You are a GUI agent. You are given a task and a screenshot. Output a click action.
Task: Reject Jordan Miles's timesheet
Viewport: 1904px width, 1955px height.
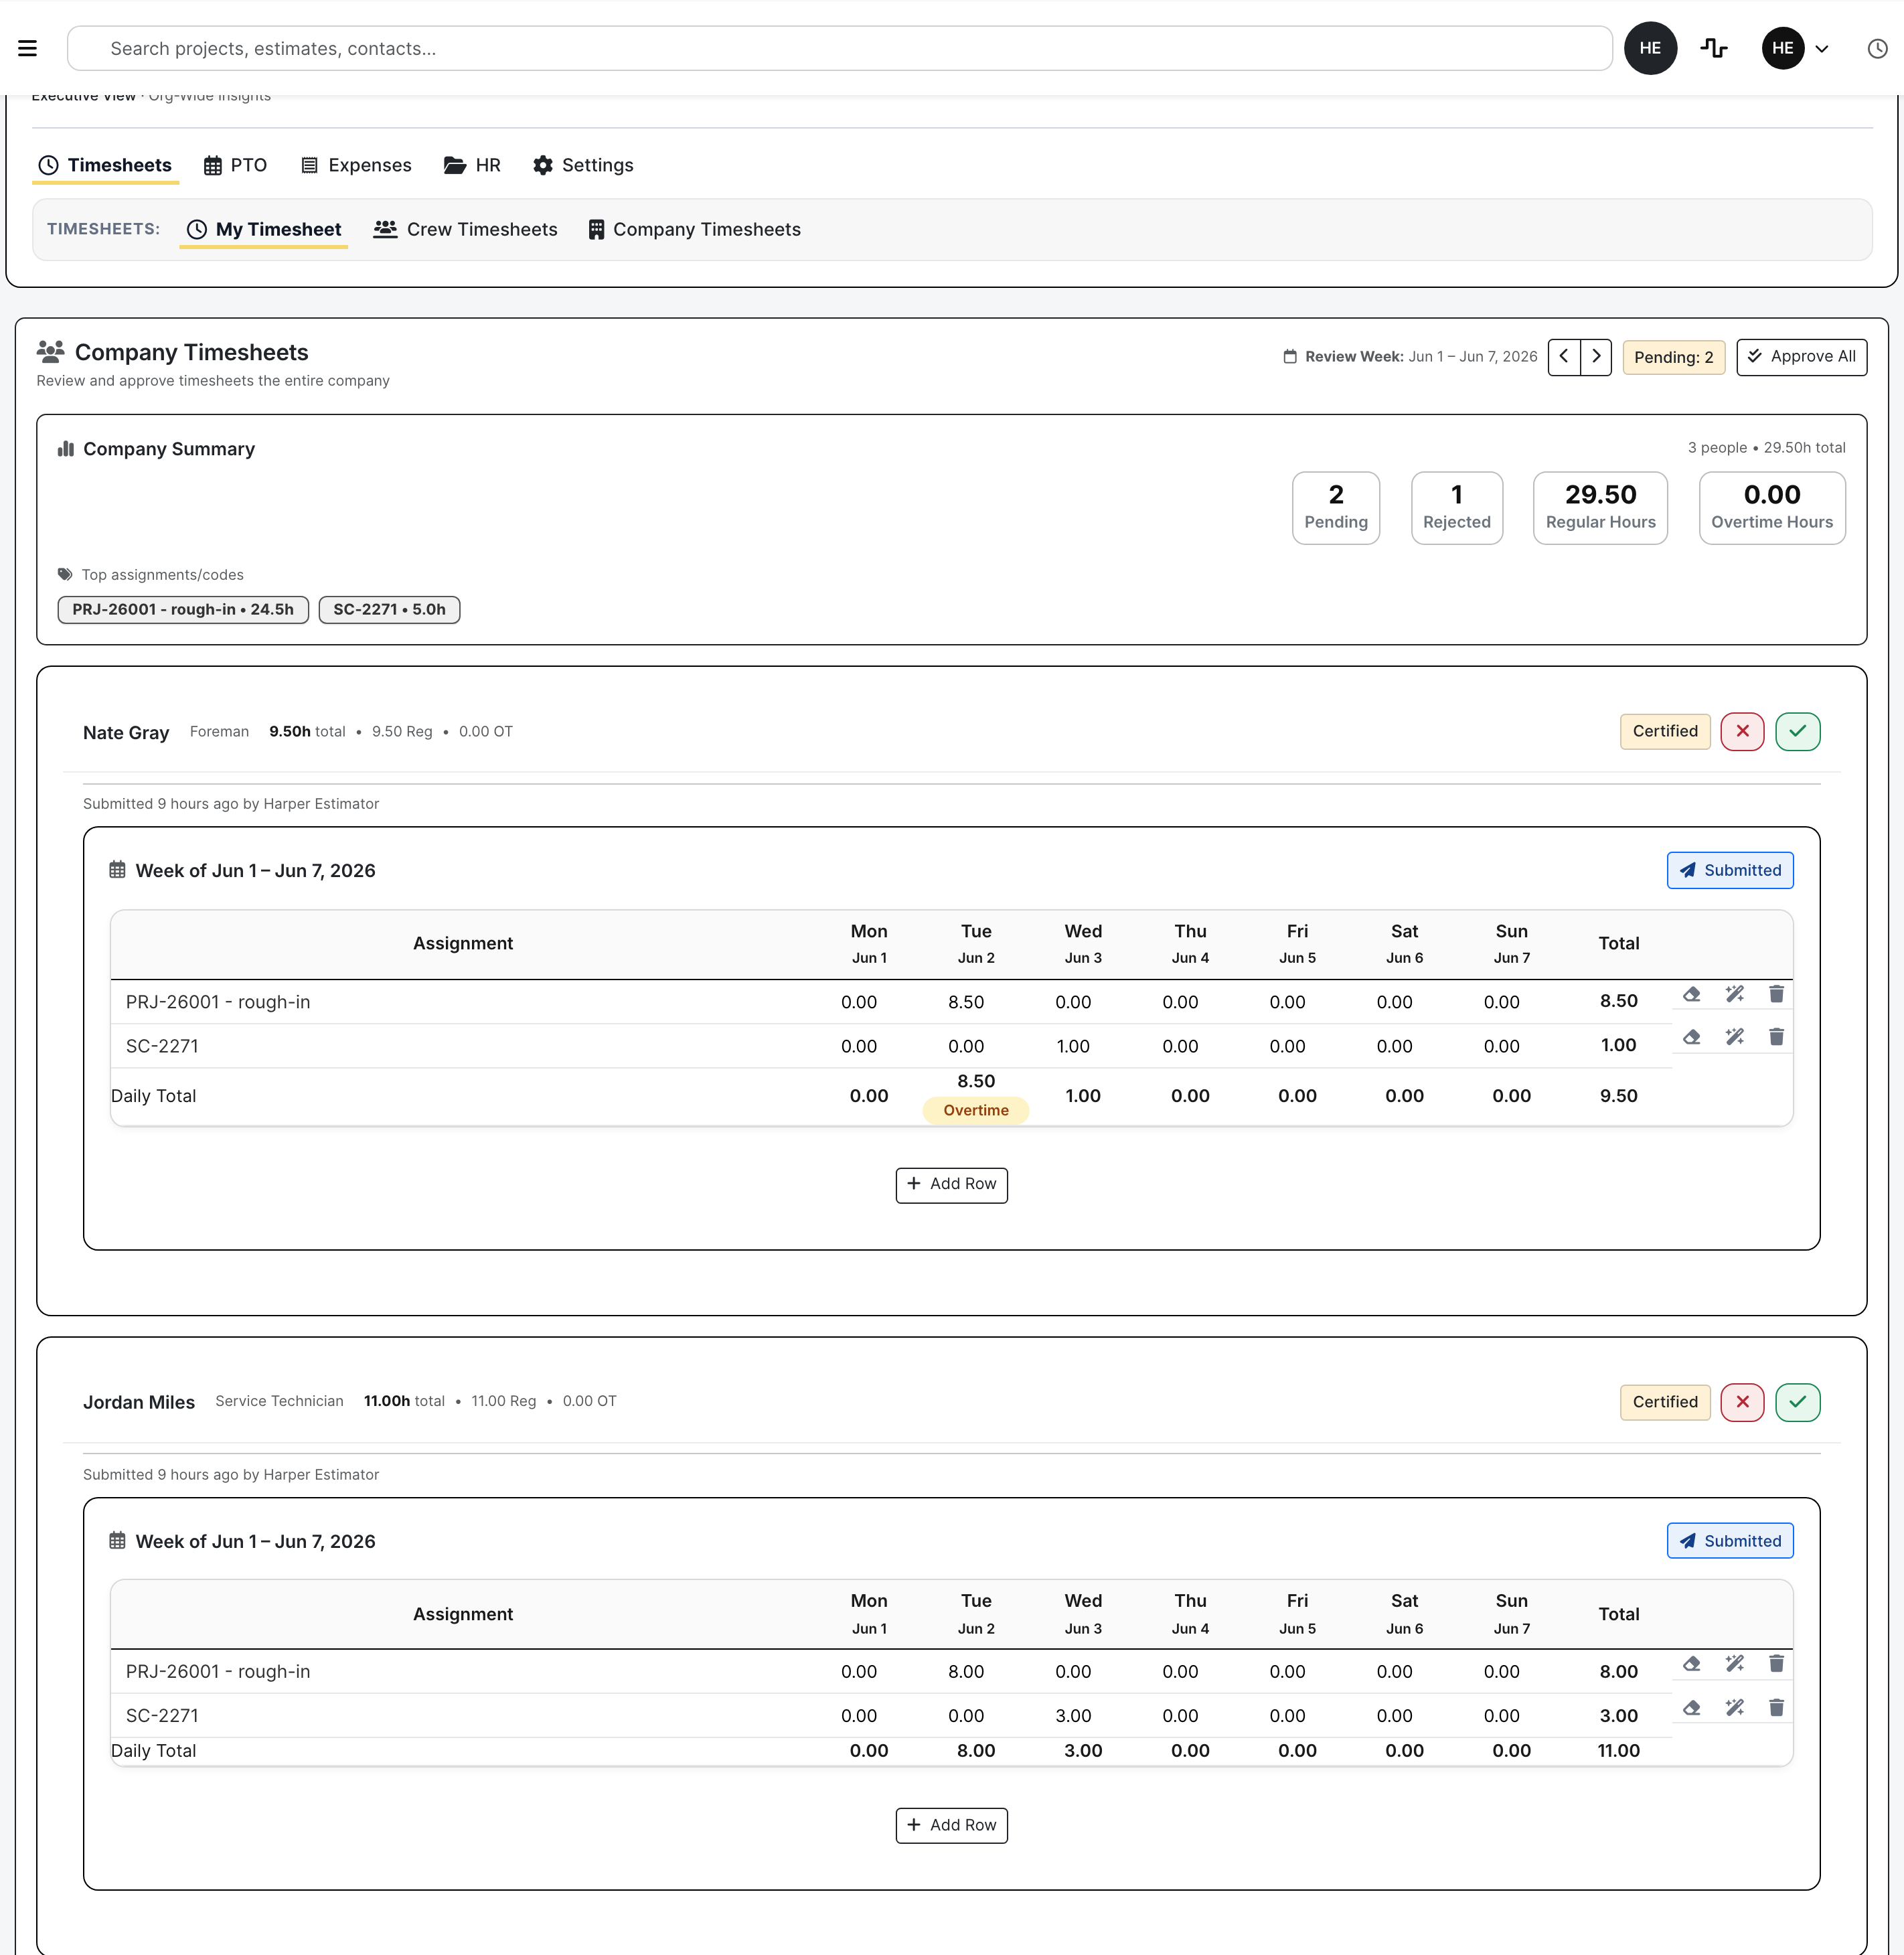(1742, 1402)
